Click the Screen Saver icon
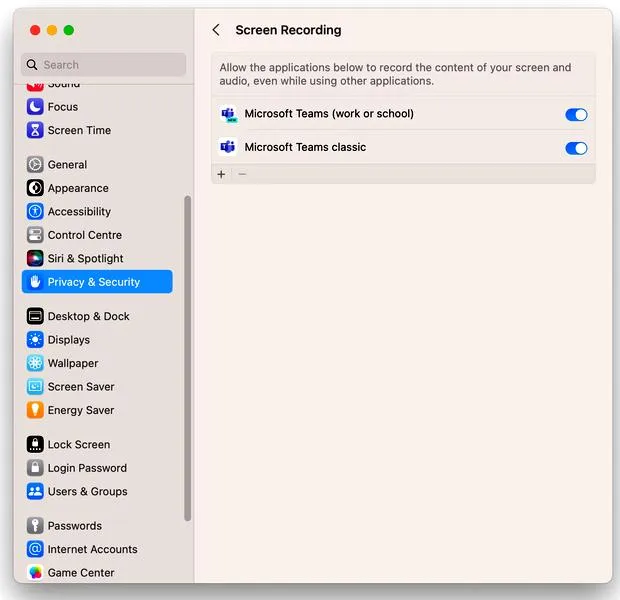 click(35, 386)
